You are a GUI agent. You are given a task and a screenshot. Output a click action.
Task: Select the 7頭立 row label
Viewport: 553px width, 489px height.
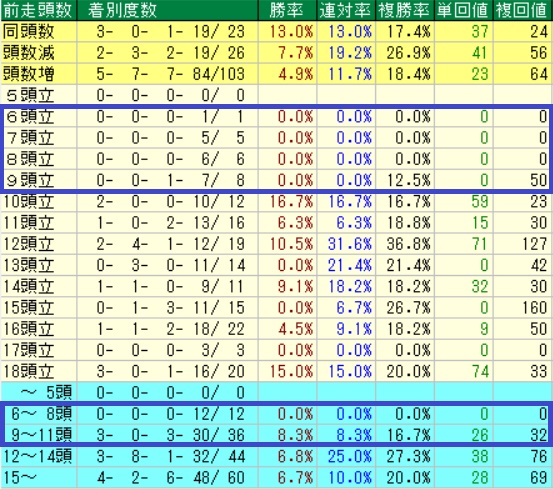[30, 138]
